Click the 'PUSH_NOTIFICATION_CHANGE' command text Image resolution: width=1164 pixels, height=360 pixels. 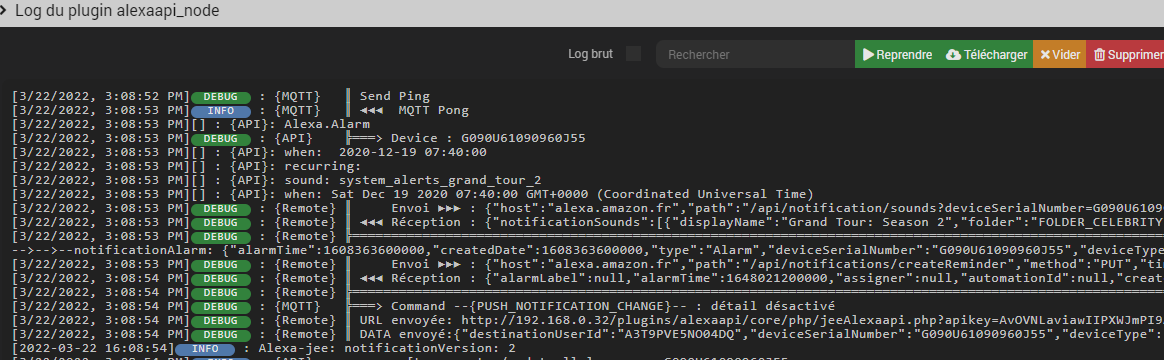[570, 306]
